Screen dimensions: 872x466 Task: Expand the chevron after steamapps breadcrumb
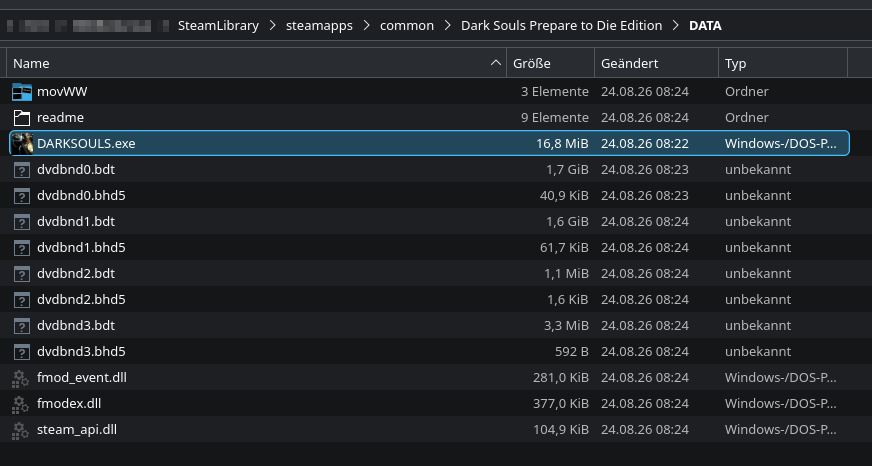366,26
